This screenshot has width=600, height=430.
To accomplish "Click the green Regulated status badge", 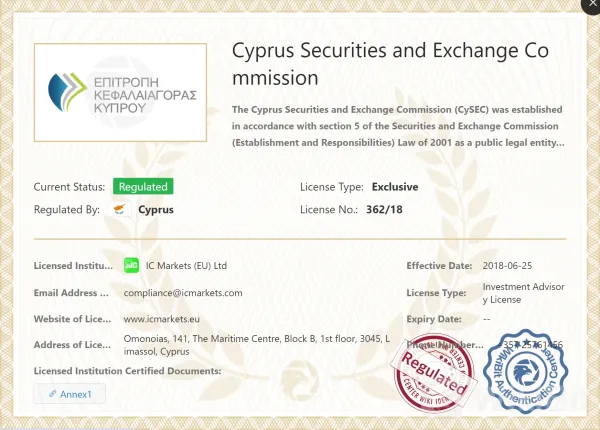I will (142, 186).
